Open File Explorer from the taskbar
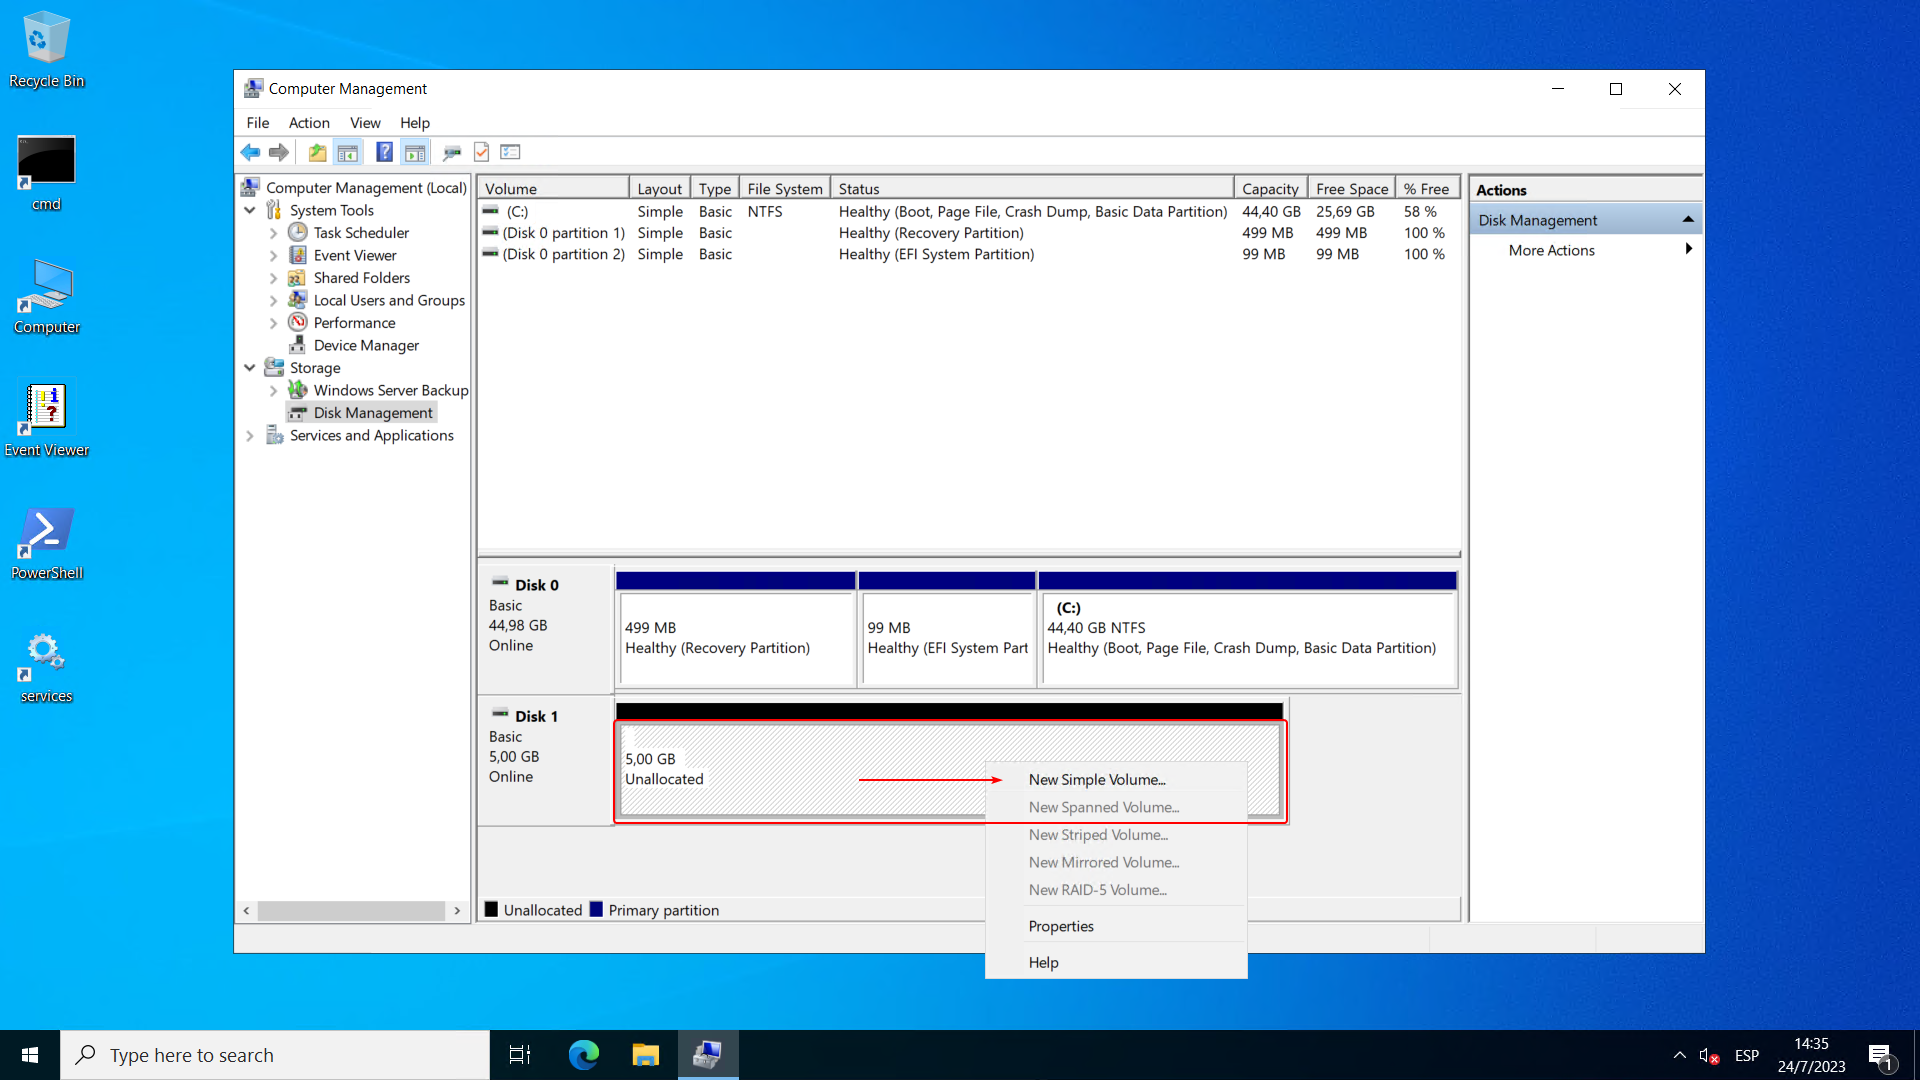This screenshot has height=1080, width=1920. click(646, 1055)
